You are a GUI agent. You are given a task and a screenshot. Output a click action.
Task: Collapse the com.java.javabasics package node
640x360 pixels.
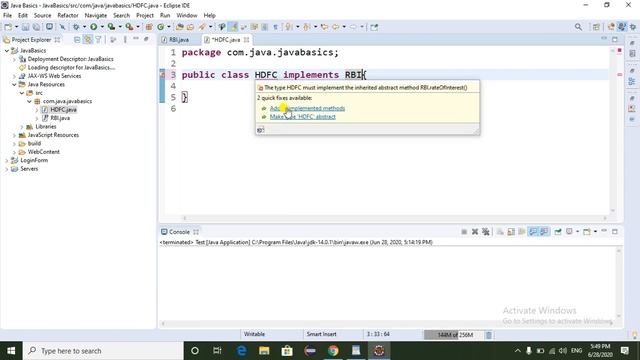point(29,101)
